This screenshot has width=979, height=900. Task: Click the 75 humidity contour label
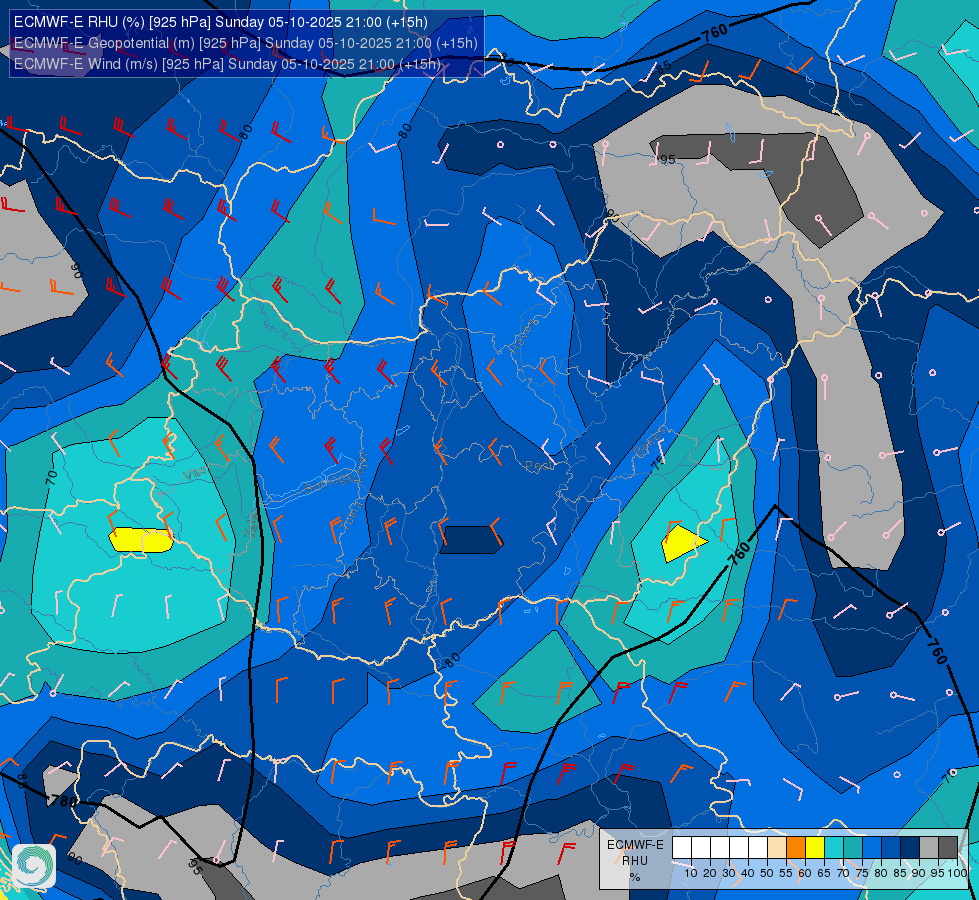(x=657, y=463)
